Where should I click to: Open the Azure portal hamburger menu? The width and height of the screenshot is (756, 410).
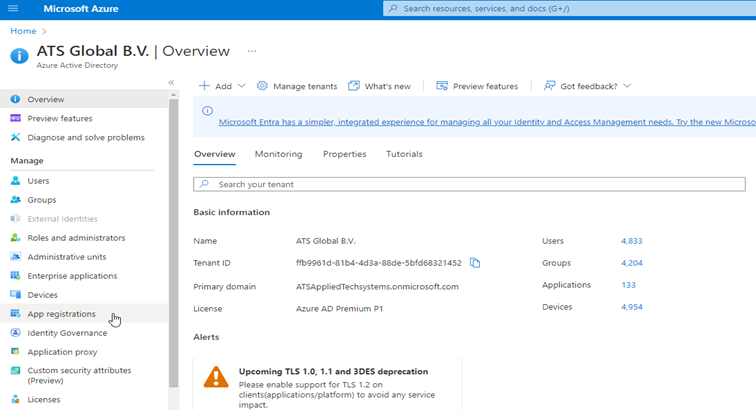pyautogui.click(x=13, y=8)
